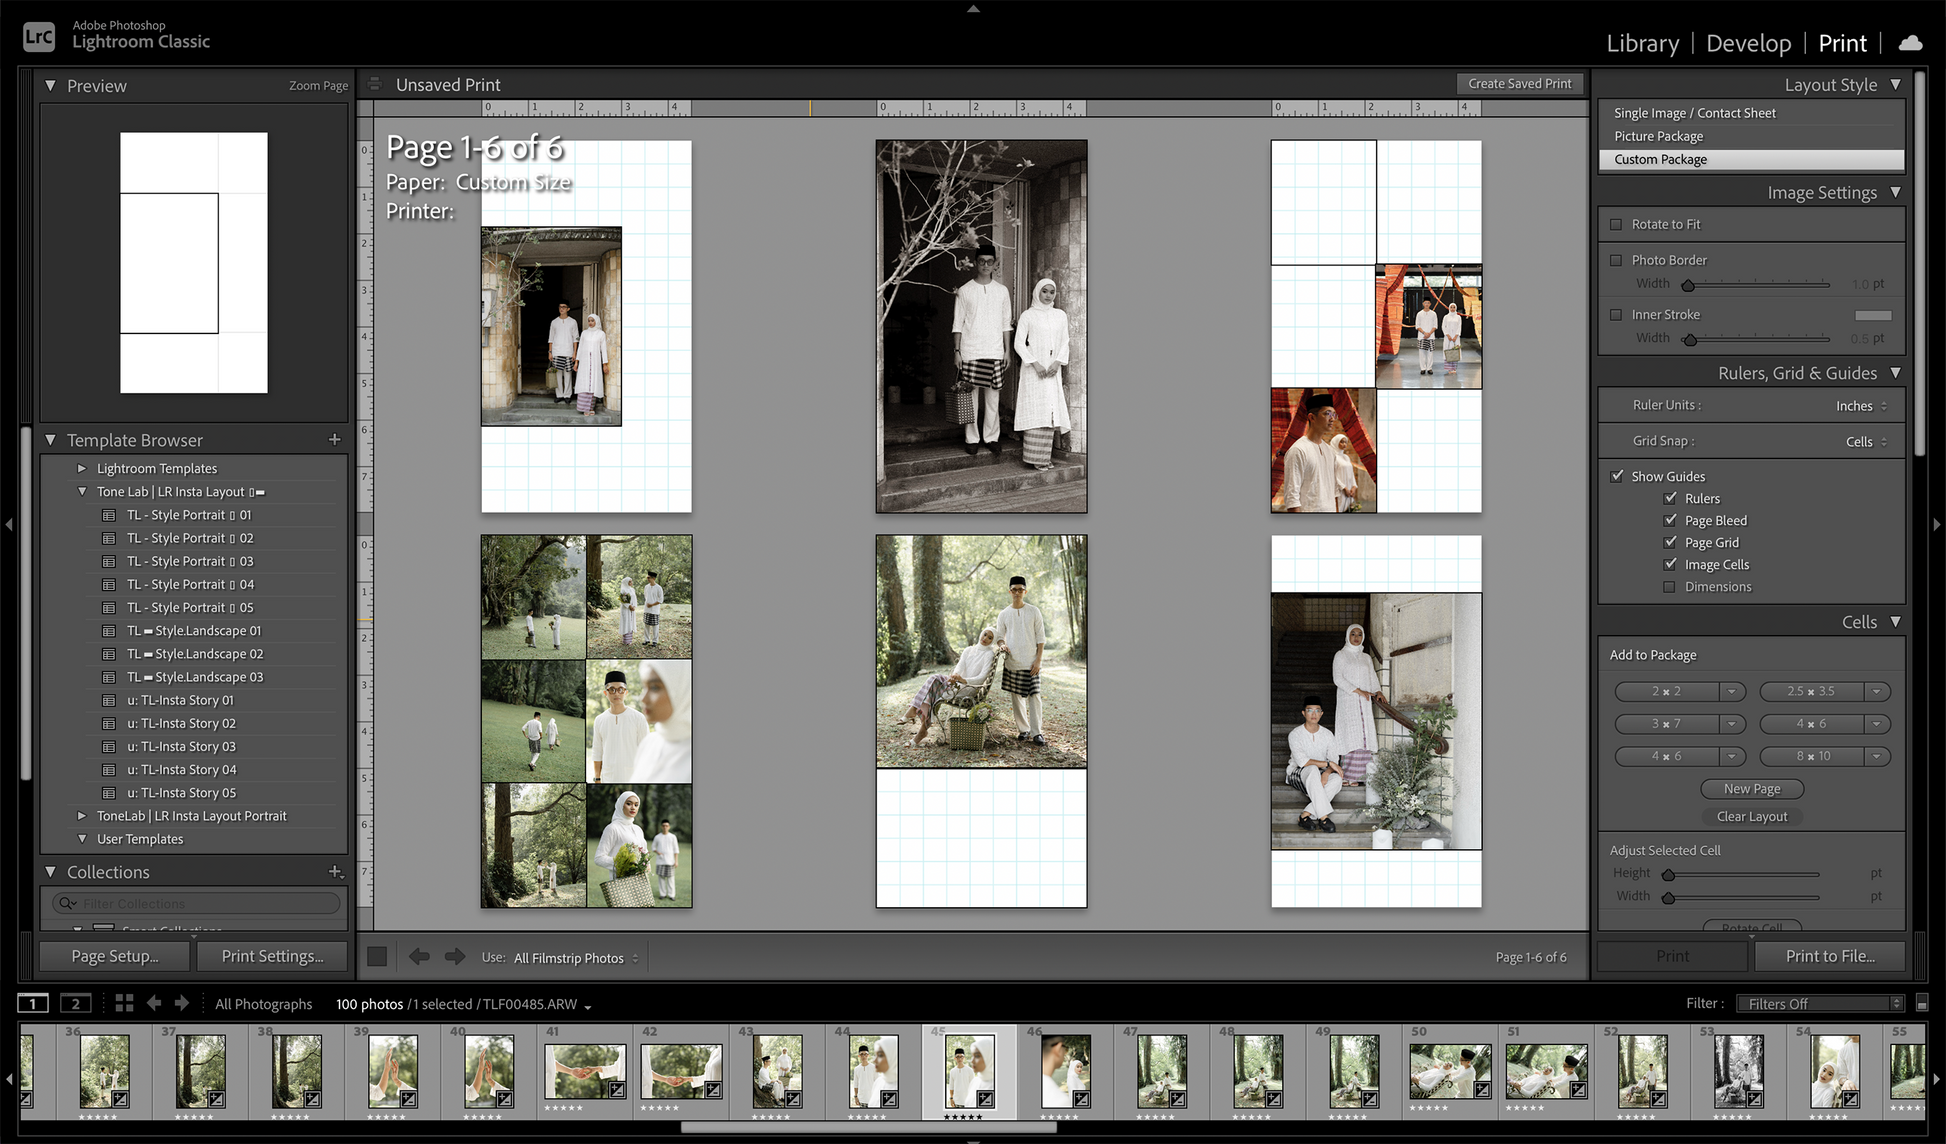Add a new template with plus icon
Screen dimensions: 1946x1144
(x=335, y=440)
